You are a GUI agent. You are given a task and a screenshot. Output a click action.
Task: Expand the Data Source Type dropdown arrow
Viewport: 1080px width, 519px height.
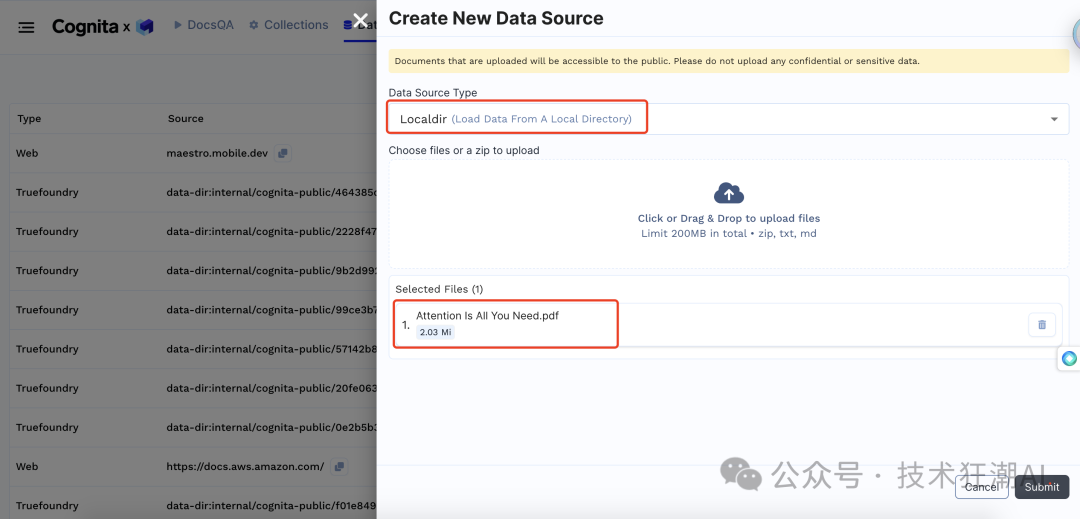1054,119
